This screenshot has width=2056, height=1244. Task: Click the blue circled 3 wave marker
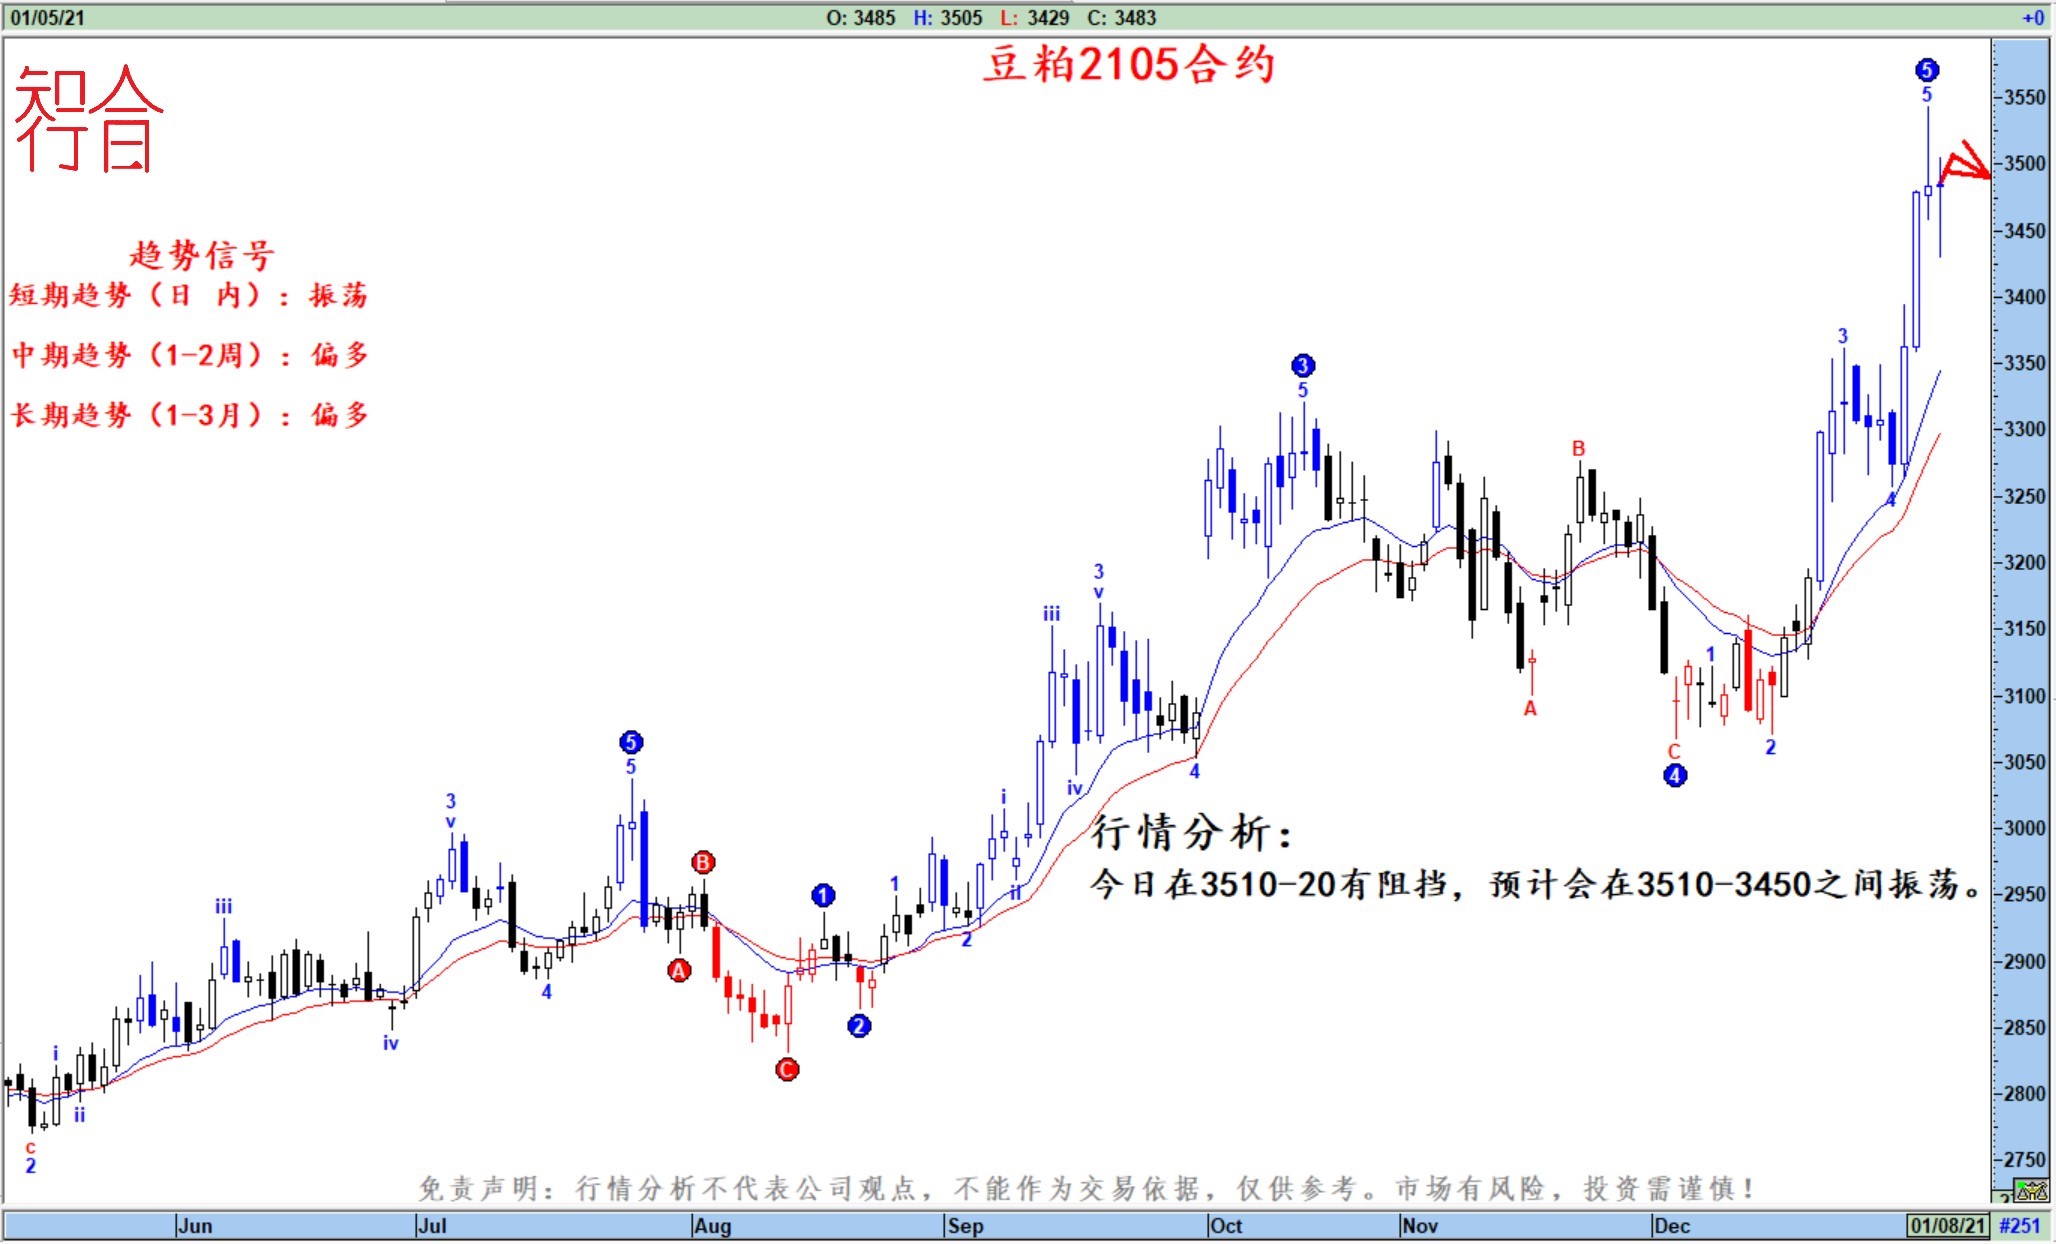(x=1303, y=365)
